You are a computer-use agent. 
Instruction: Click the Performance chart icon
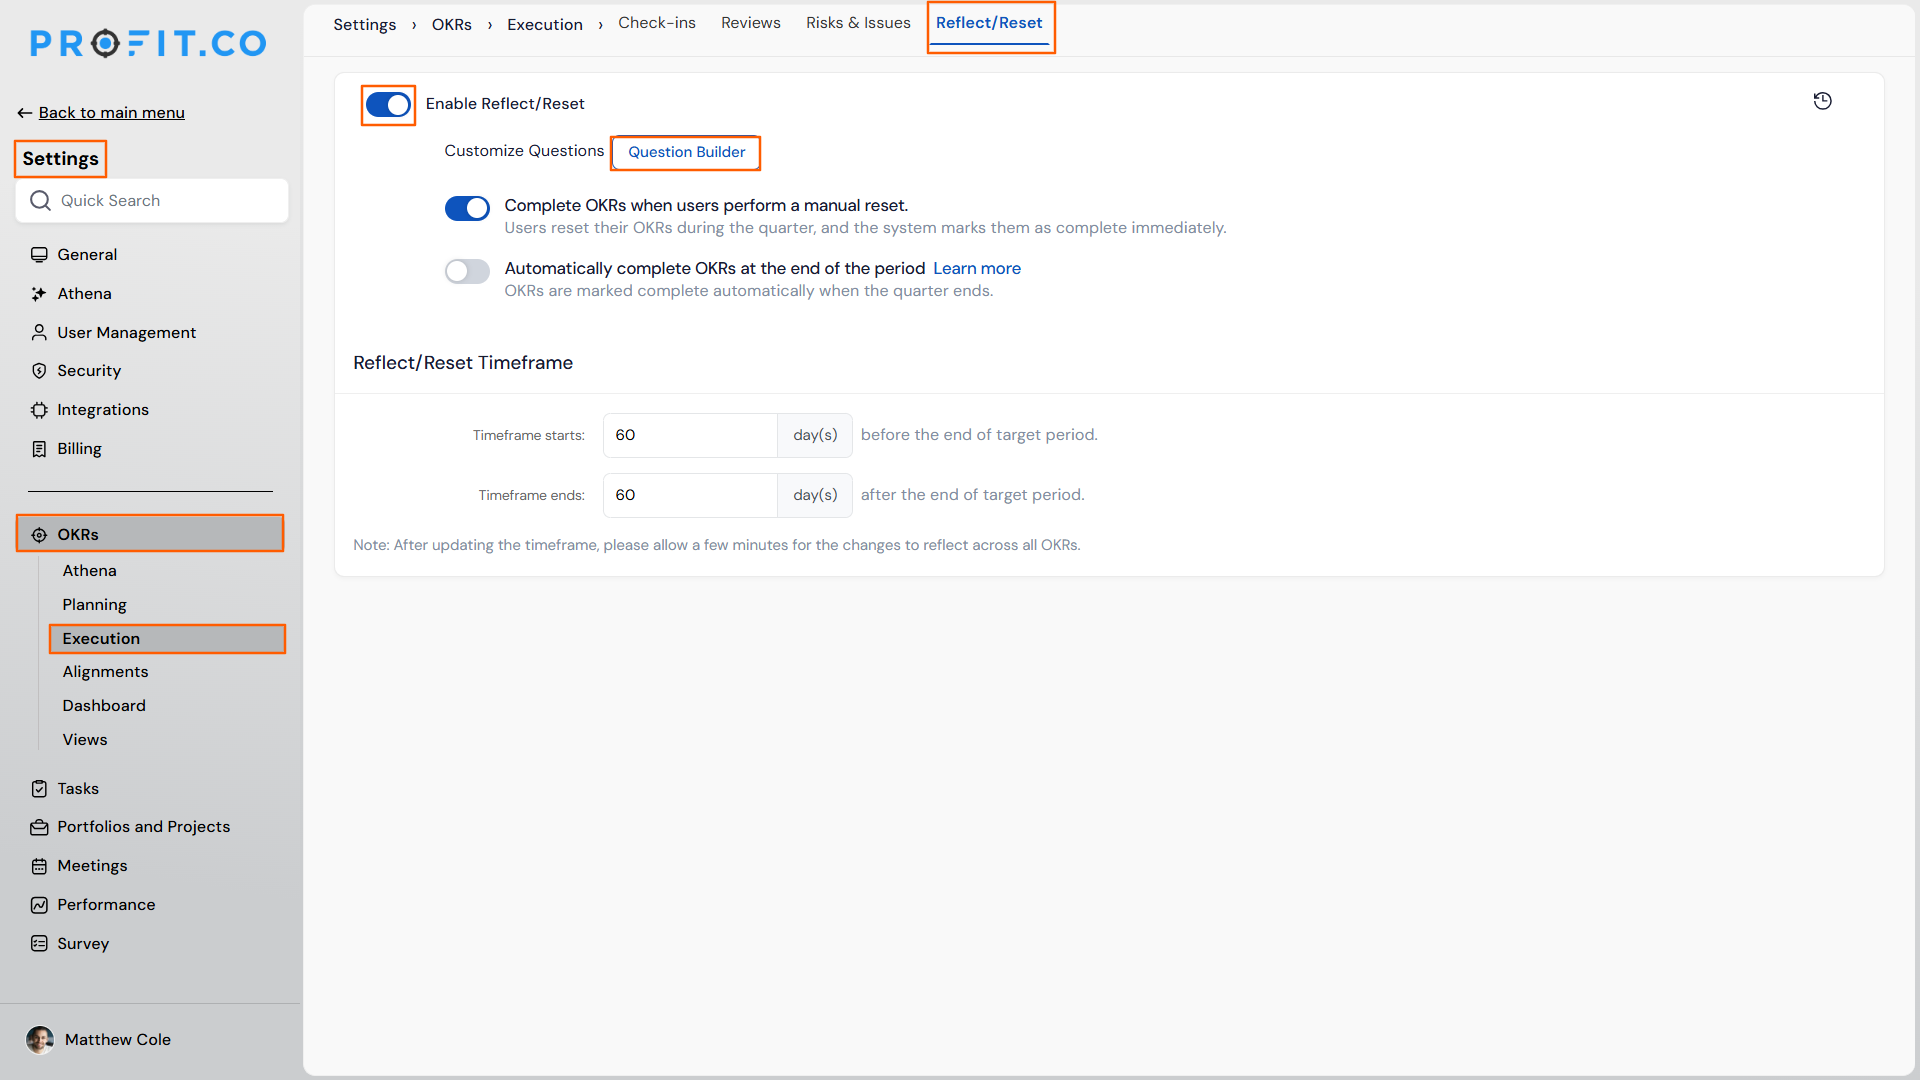(x=39, y=905)
